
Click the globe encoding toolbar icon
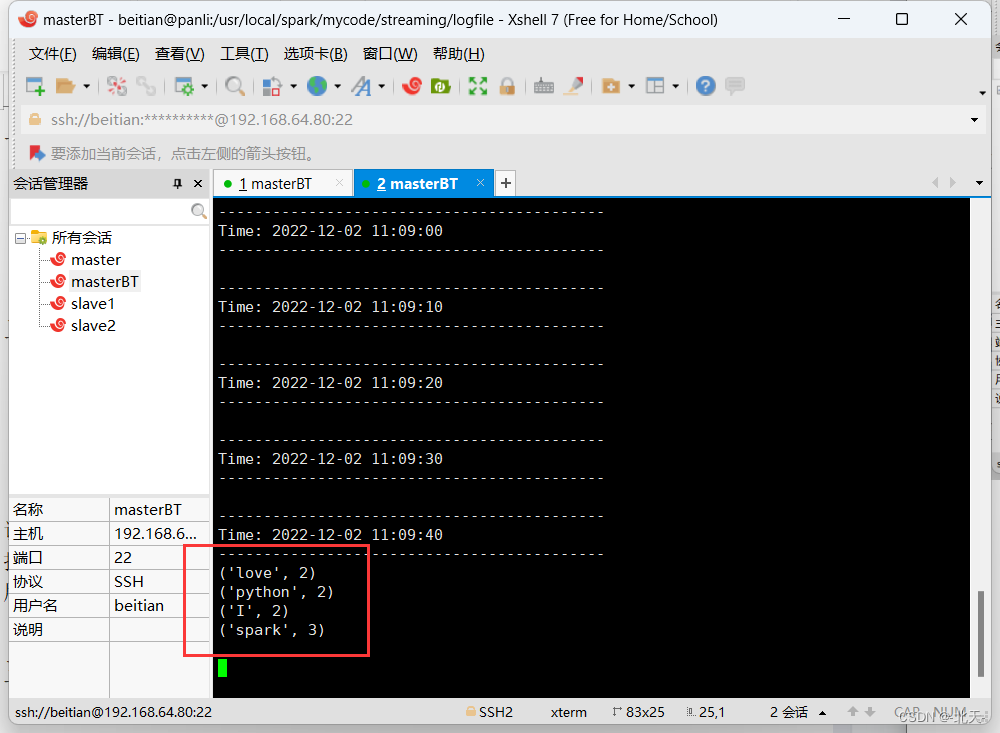pos(317,85)
